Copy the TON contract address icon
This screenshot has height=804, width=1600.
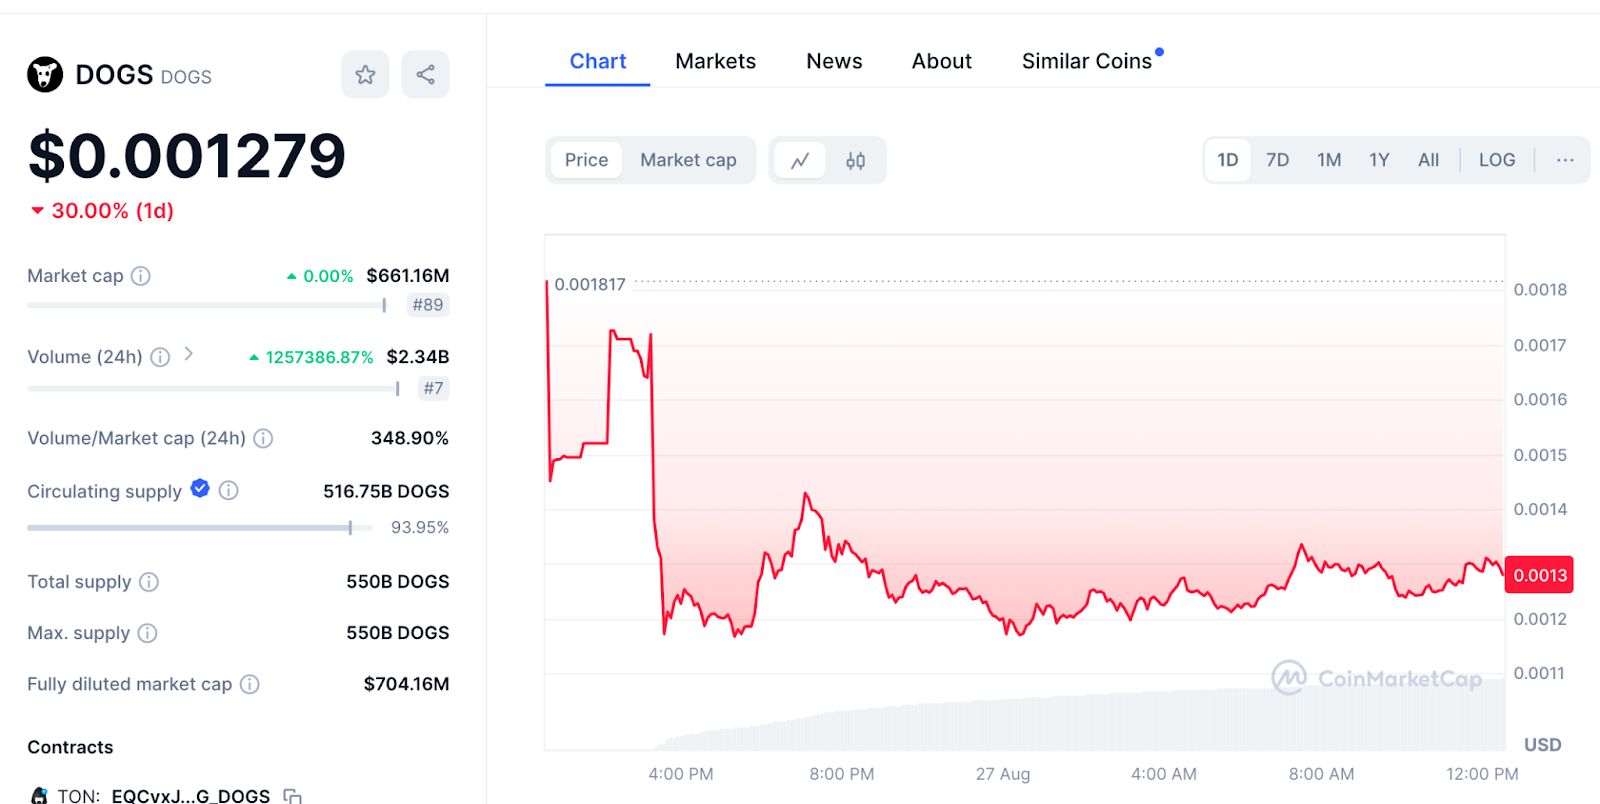pyautogui.click(x=292, y=796)
